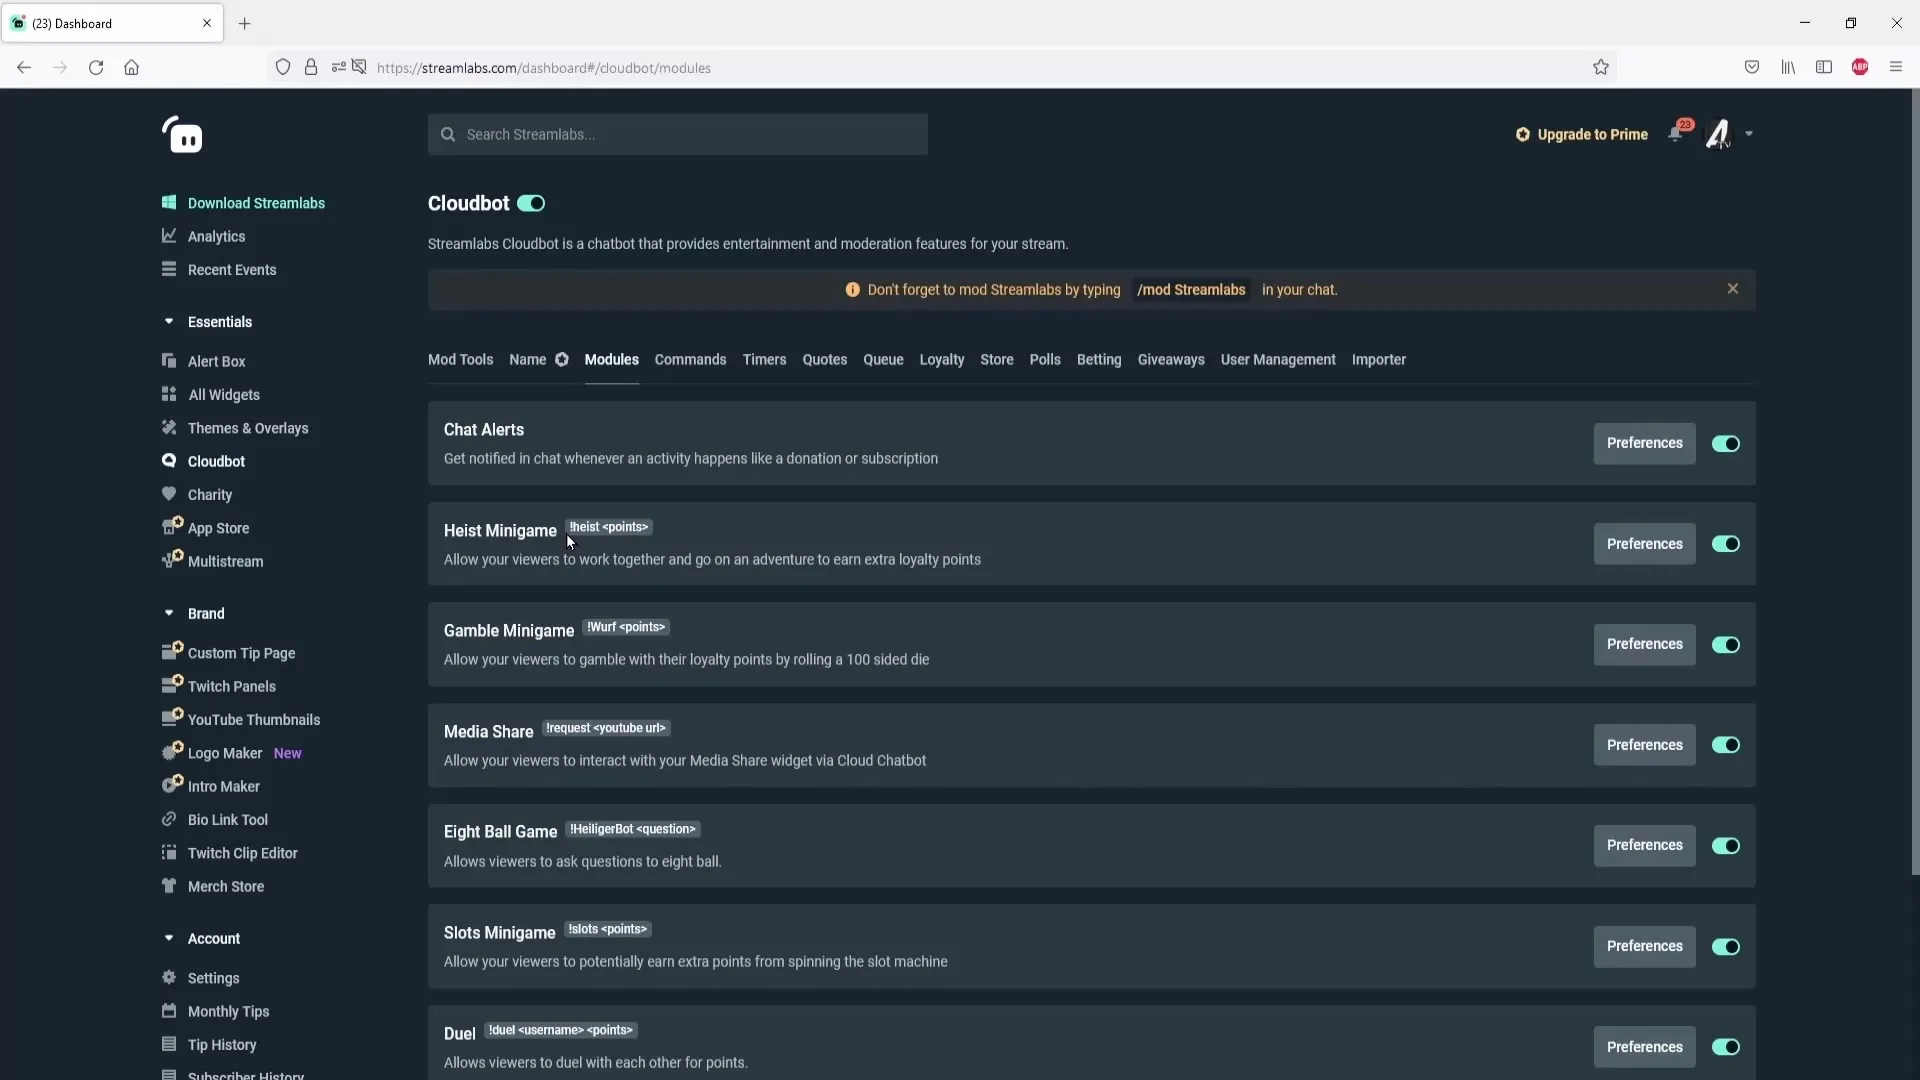Click Preferences for Eight Ball Game
The width and height of the screenshot is (1920, 1080).
pyautogui.click(x=1644, y=845)
